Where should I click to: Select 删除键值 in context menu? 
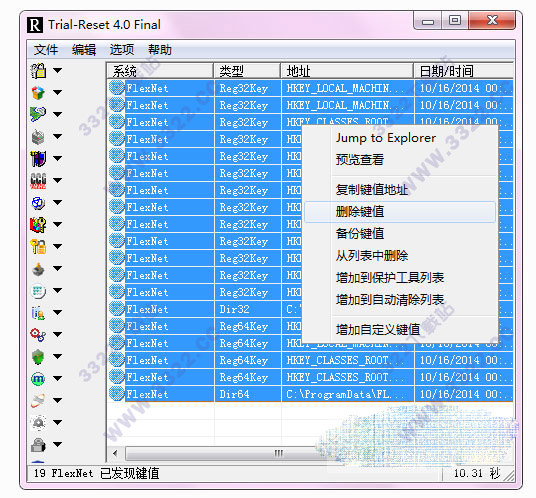[x=400, y=212]
